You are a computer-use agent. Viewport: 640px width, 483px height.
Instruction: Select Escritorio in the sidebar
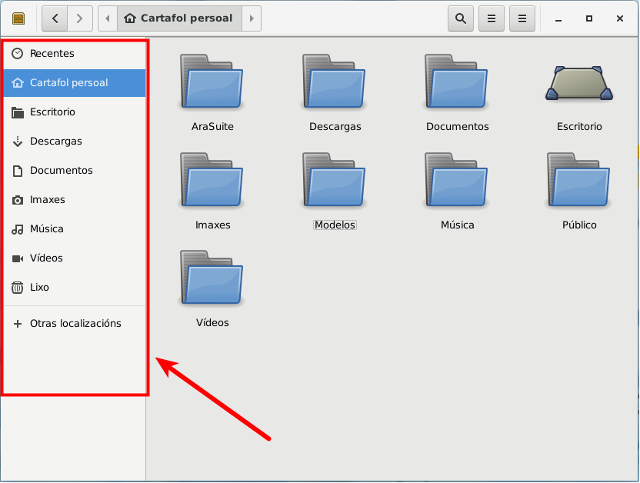pyautogui.click(x=52, y=112)
